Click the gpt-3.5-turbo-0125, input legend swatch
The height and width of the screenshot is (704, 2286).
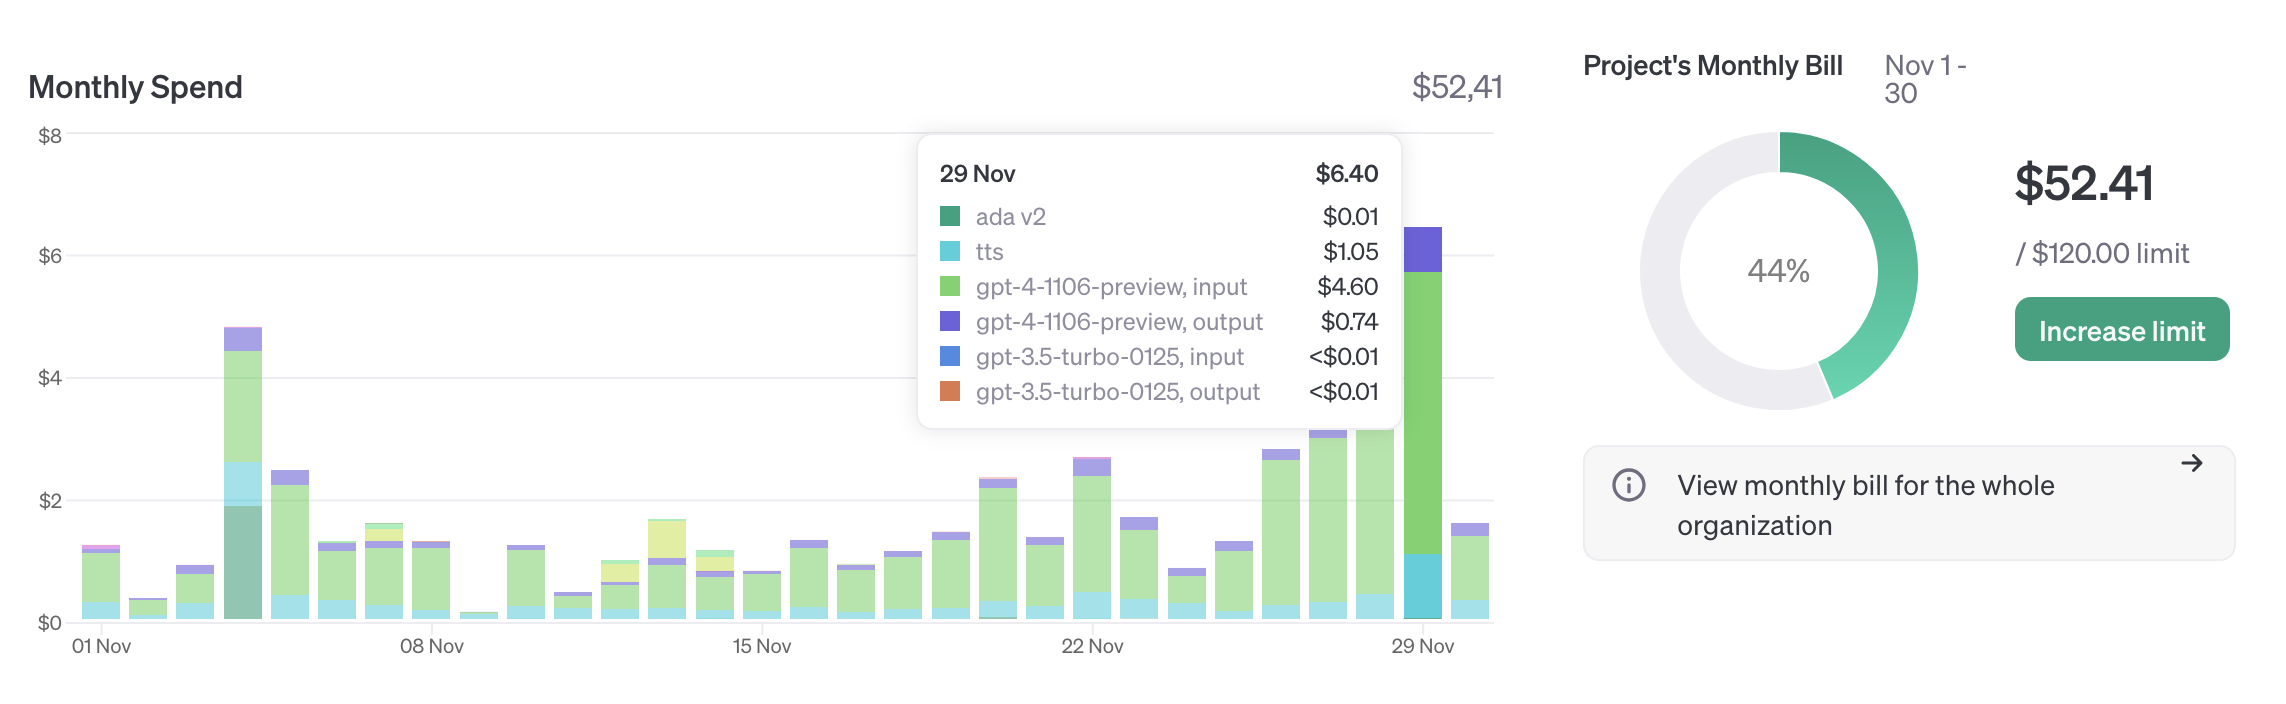pyautogui.click(x=950, y=356)
